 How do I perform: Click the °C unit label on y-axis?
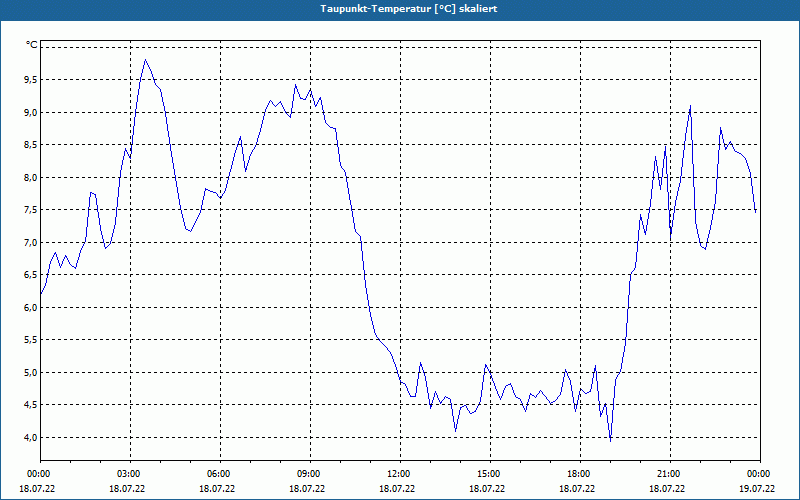(x=32, y=45)
